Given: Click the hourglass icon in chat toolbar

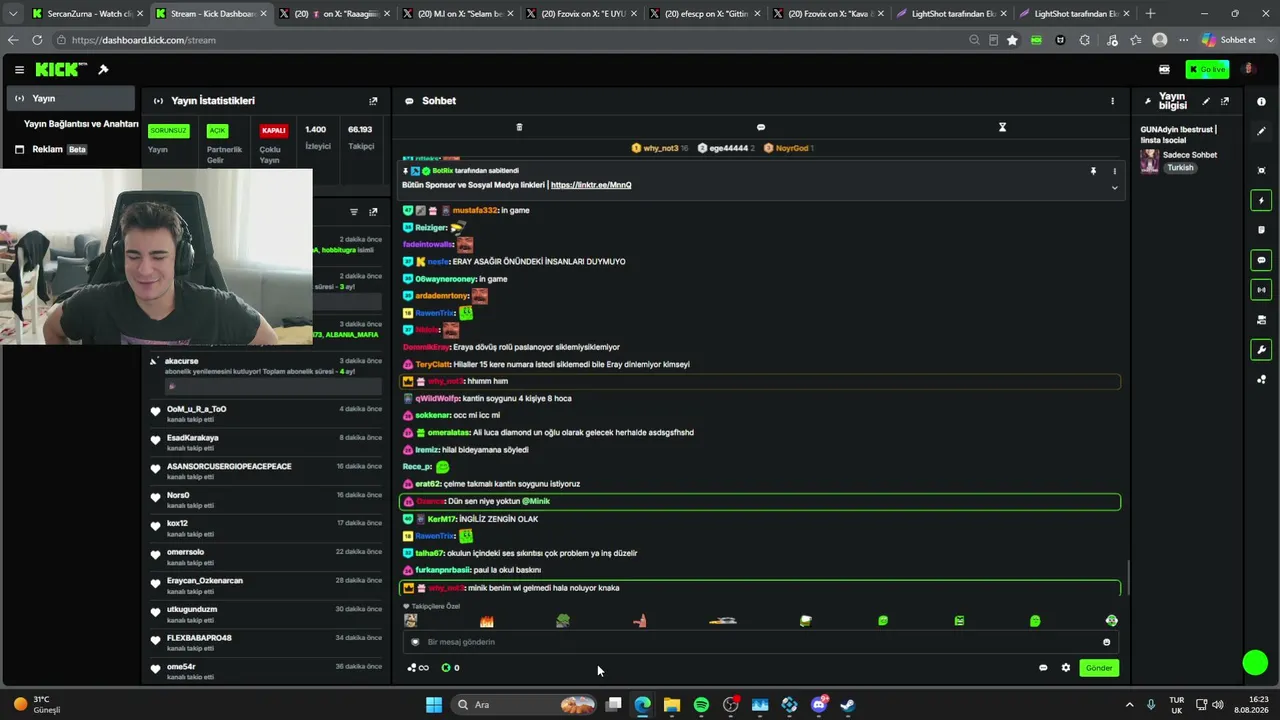Looking at the screenshot, I should [x=1002, y=127].
